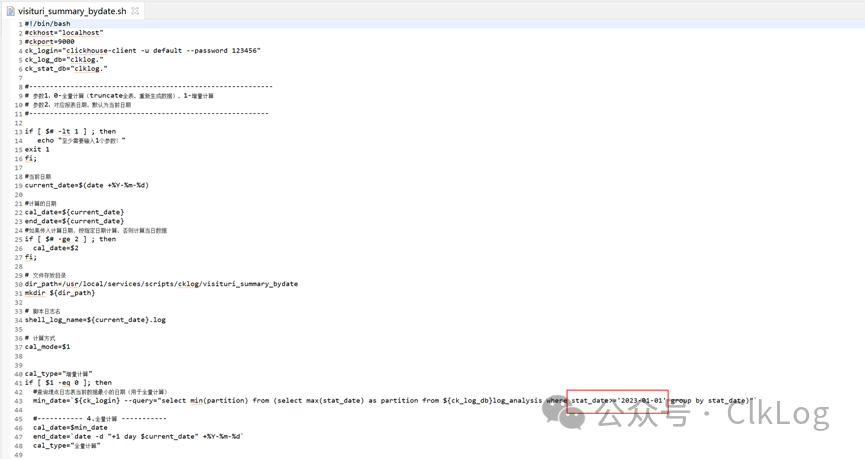Click the line cal_date=${current_date}

(74, 212)
